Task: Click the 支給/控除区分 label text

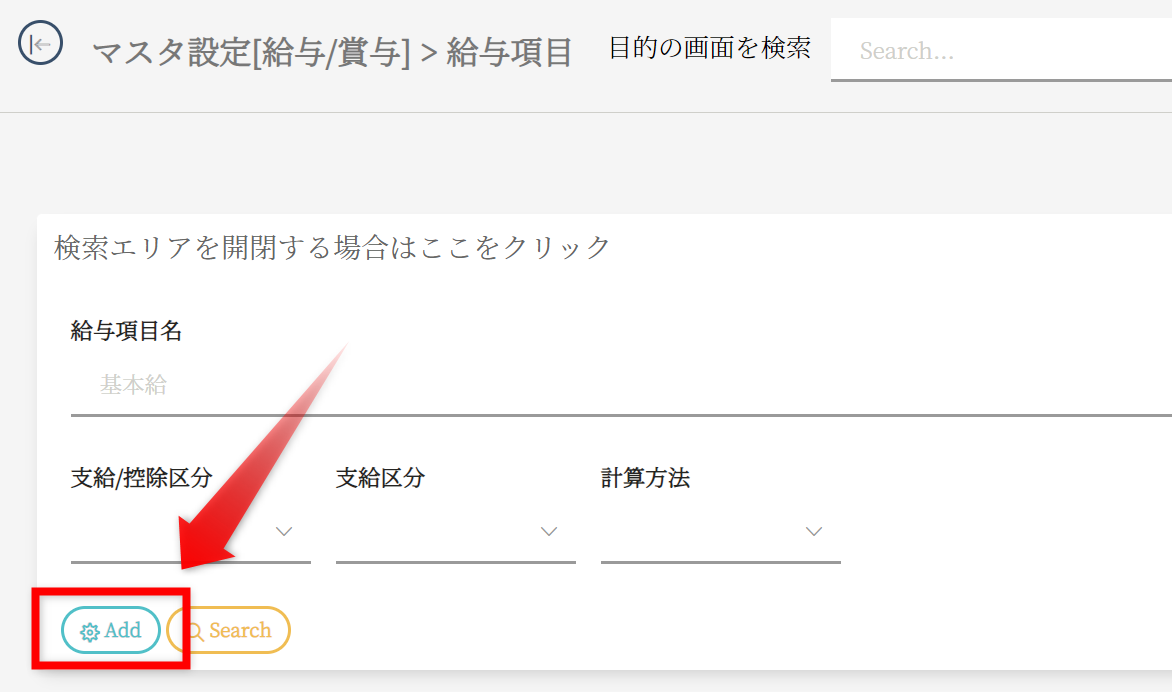Action: pos(141,477)
